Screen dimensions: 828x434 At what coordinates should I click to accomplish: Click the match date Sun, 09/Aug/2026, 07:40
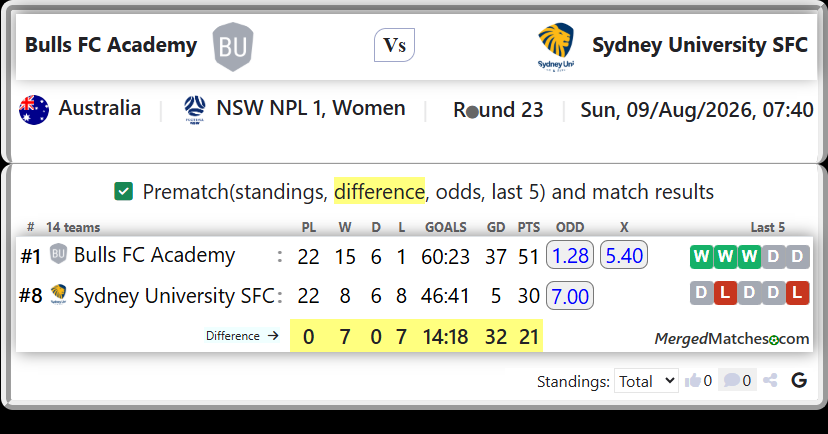(x=697, y=110)
